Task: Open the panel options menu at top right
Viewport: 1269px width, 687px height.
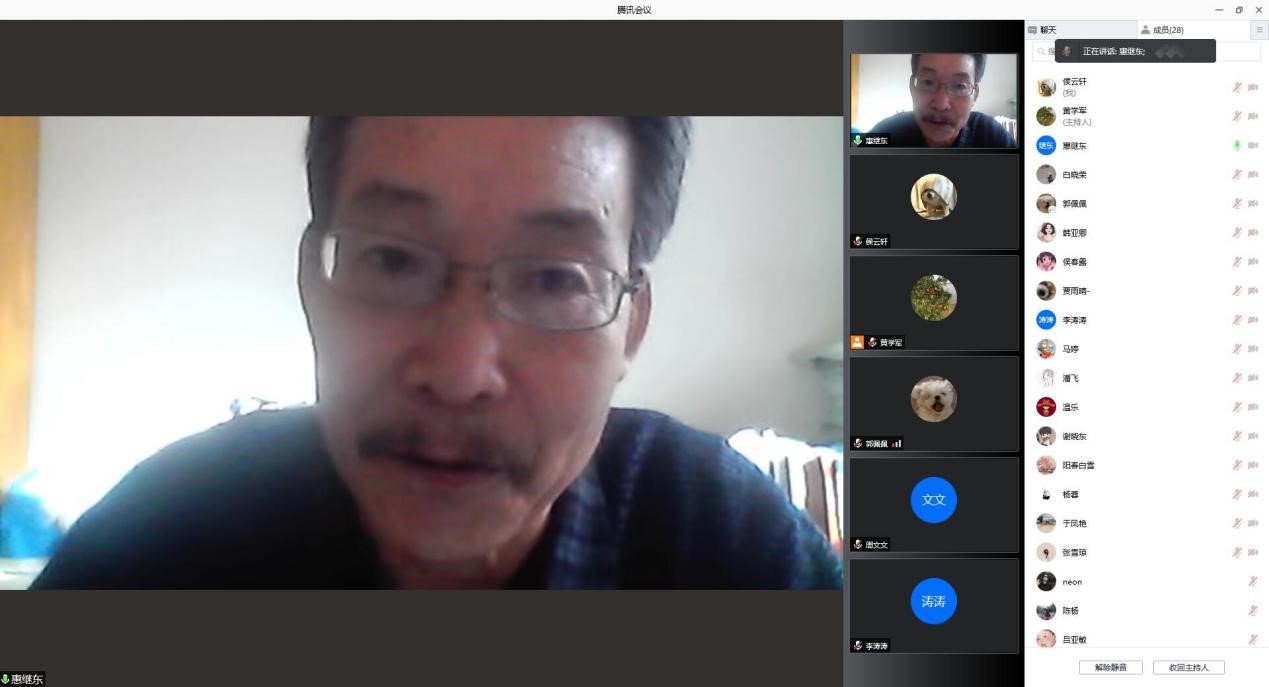Action: coord(1259,30)
